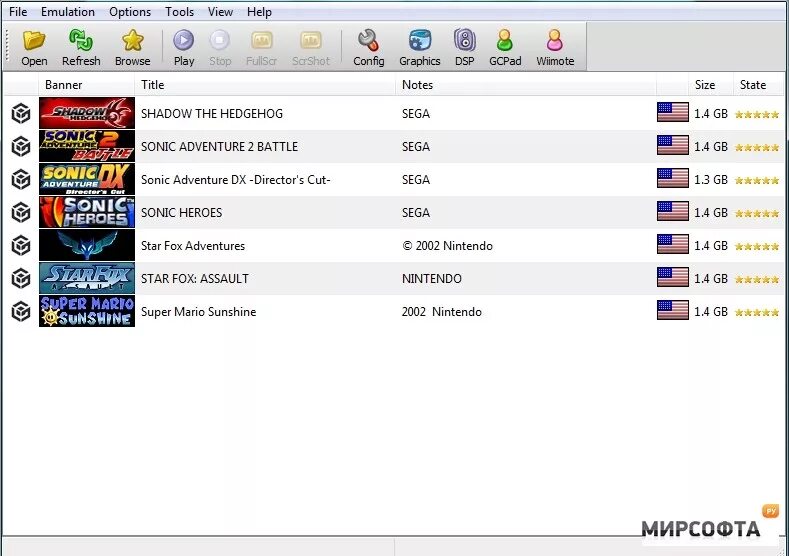Select Star Fox Adventures title text
The height and width of the screenshot is (556, 789).
pyautogui.click(x=193, y=246)
